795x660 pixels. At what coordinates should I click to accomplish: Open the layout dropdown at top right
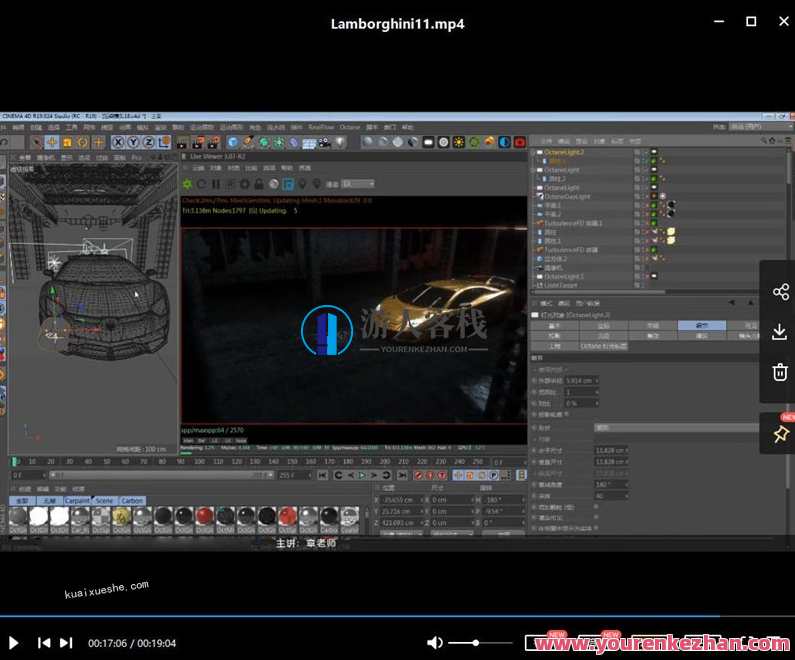(x=760, y=127)
